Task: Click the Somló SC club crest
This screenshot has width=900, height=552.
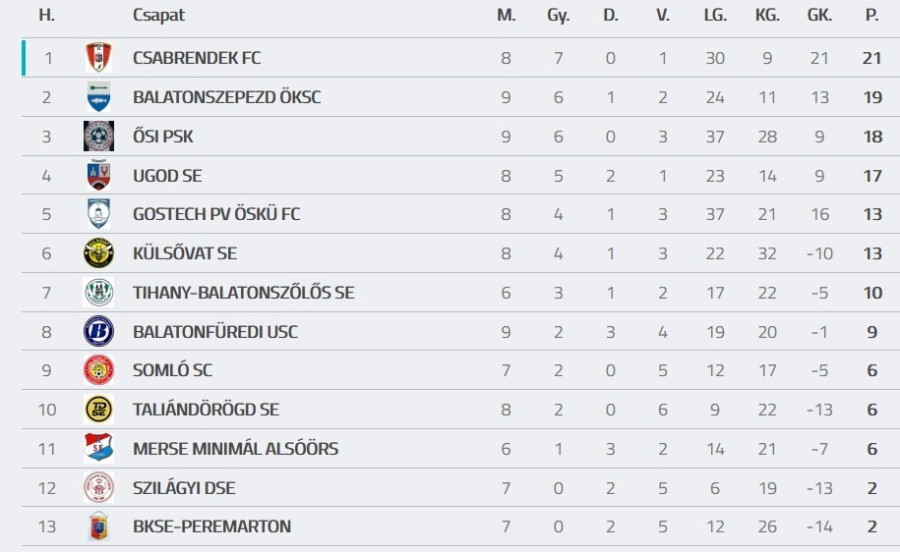Action: [x=98, y=370]
